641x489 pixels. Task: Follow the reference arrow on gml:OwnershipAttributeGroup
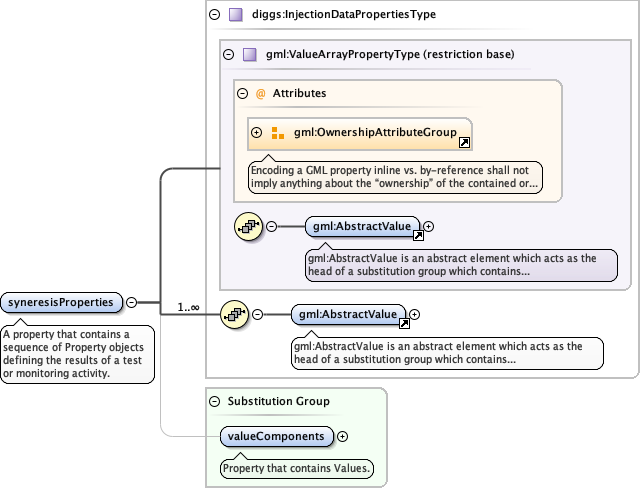click(x=464, y=143)
